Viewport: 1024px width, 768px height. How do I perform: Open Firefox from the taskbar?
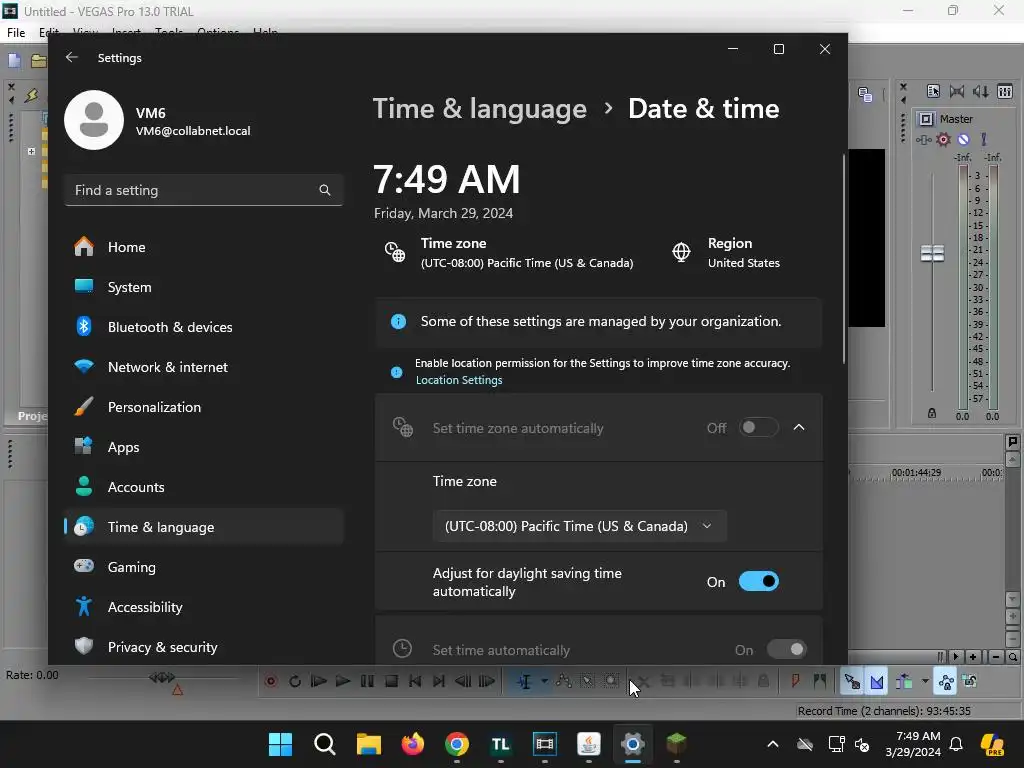coord(413,744)
